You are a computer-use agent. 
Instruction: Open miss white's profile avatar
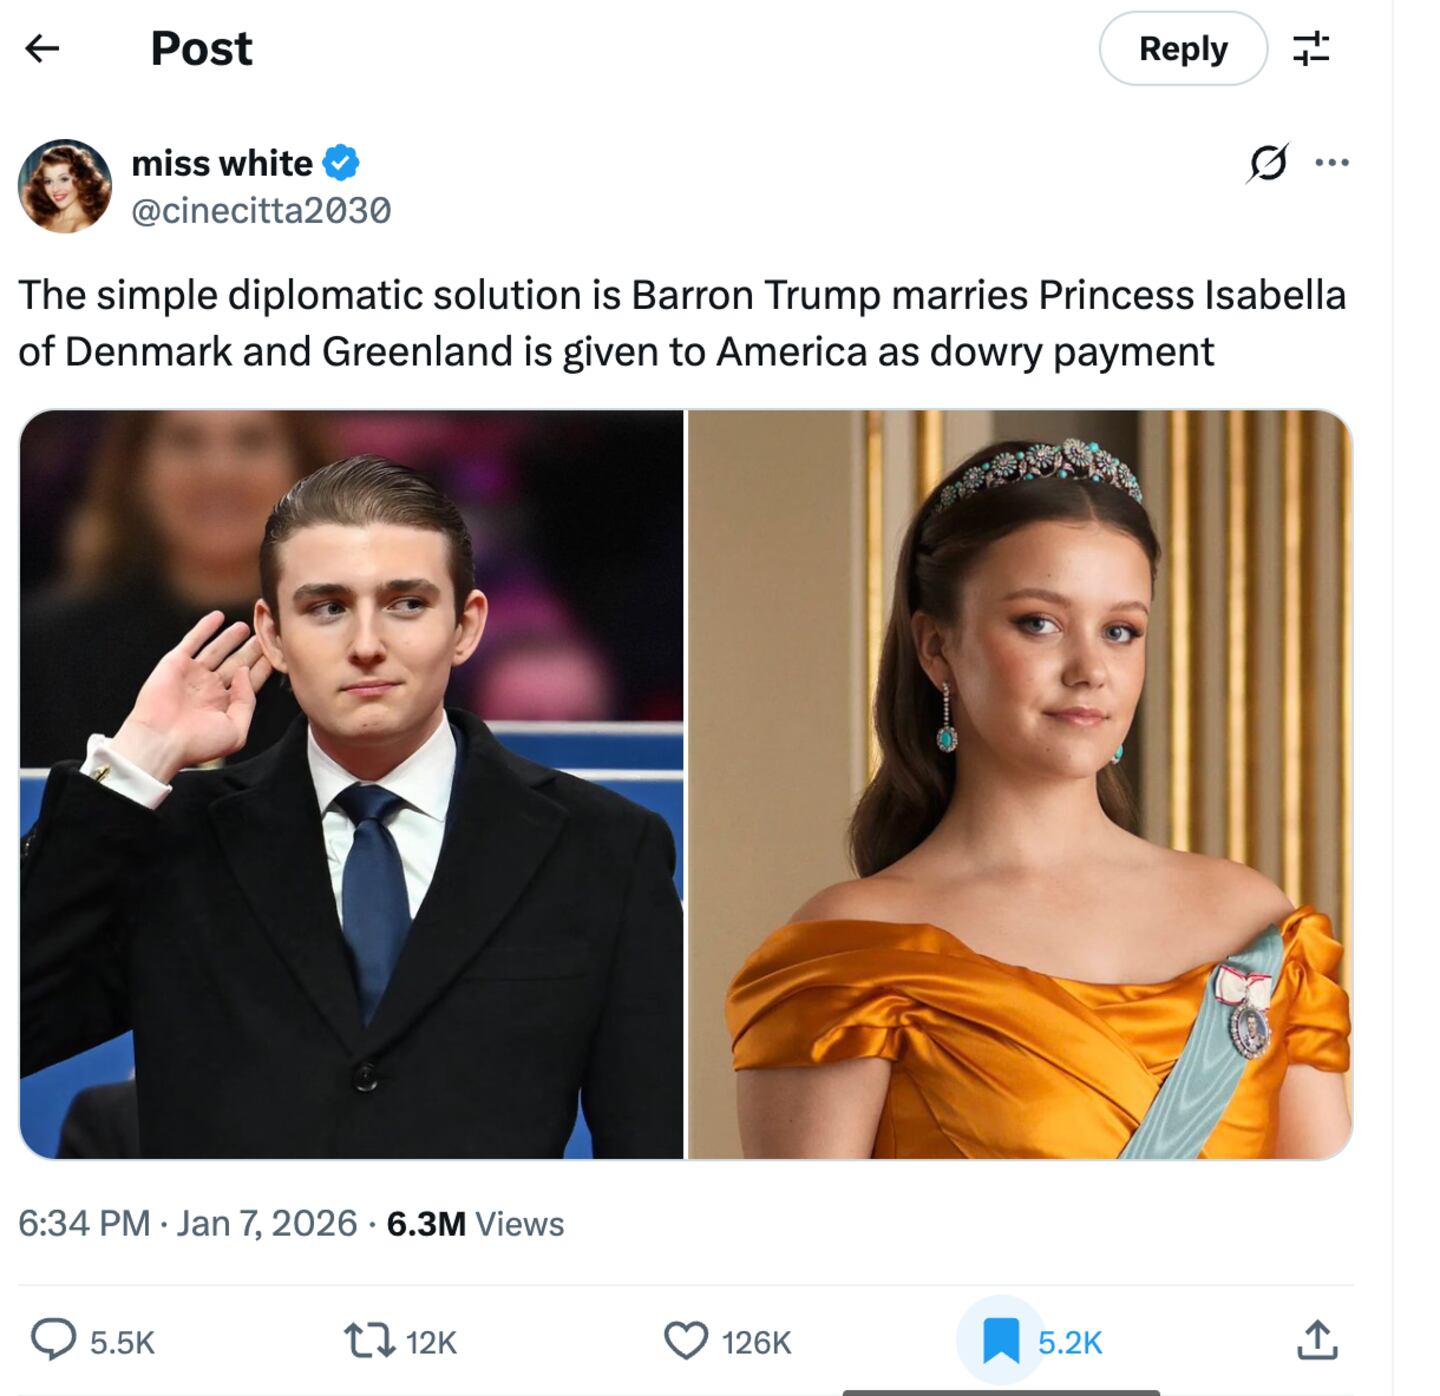point(65,186)
